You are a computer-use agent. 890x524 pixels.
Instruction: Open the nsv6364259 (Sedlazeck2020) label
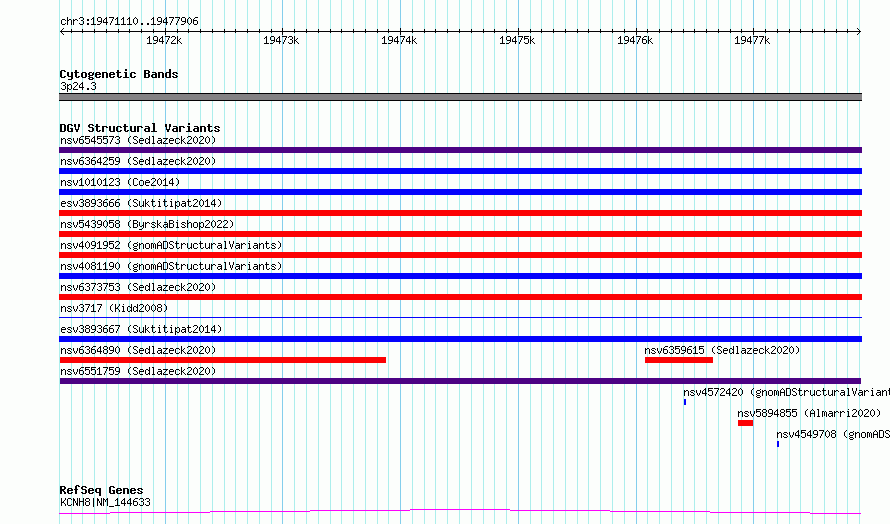(x=138, y=161)
